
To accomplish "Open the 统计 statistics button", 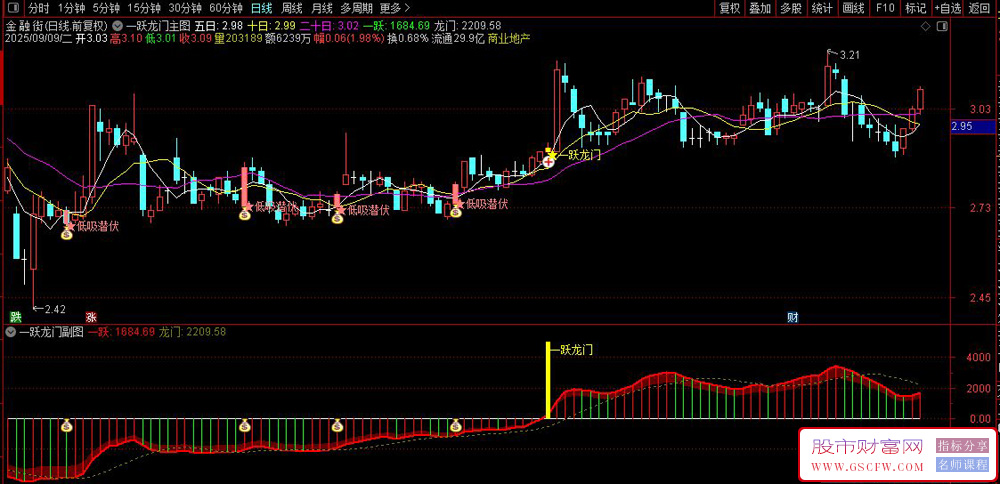I will click(x=822, y=8).
